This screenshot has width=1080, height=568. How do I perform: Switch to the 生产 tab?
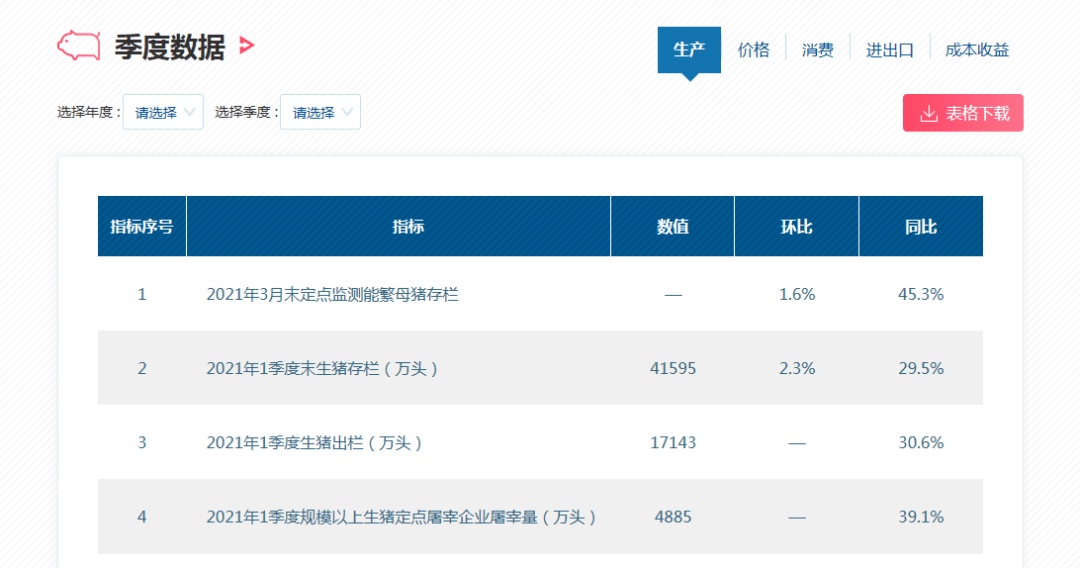(689, 50)
